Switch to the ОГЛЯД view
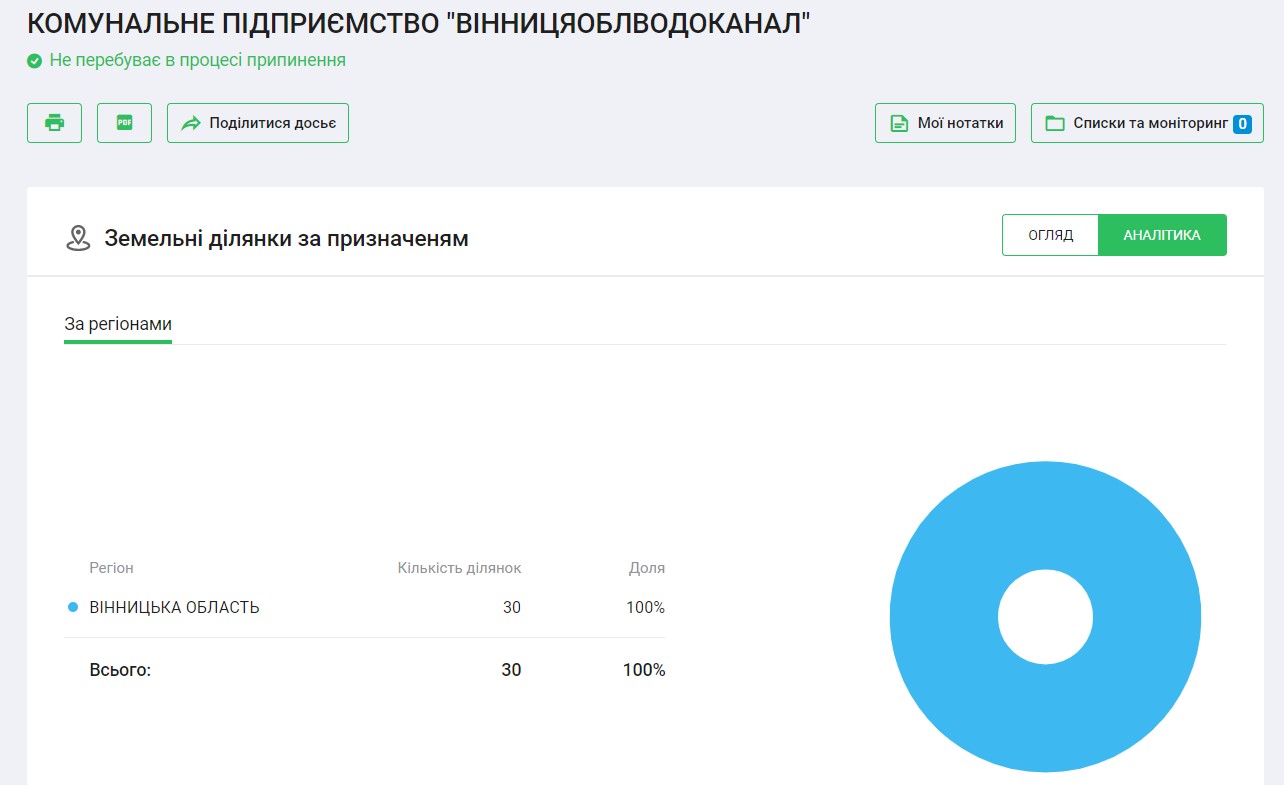 click(1050, 235)
